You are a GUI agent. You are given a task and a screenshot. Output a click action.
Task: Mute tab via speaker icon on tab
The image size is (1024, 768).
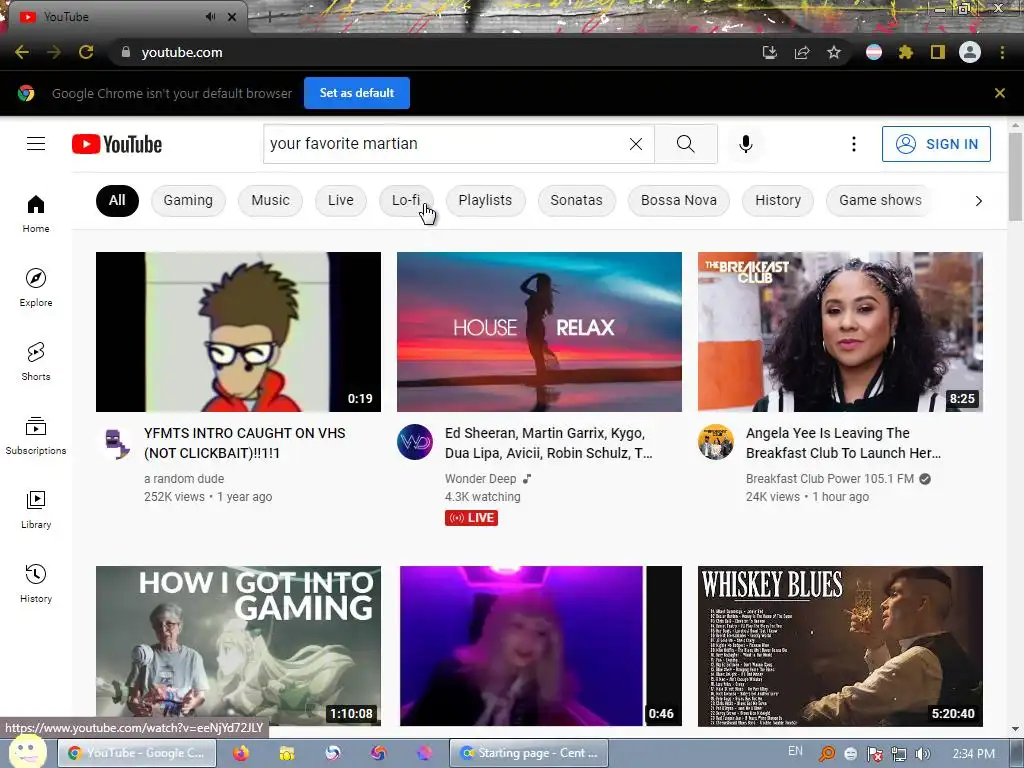pos(210,17)
